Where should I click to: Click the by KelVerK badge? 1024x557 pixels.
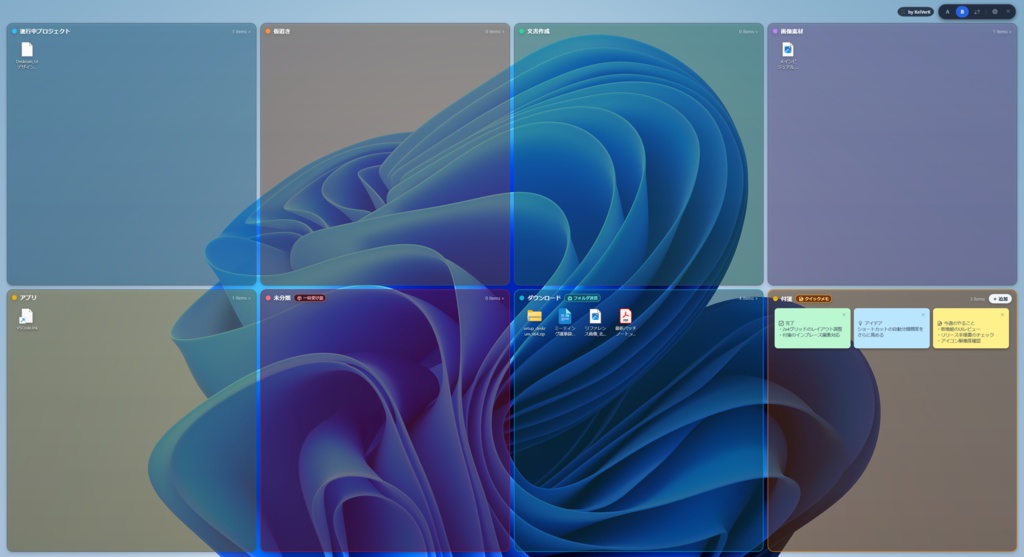pyautogui.click(x=916, y=12)
